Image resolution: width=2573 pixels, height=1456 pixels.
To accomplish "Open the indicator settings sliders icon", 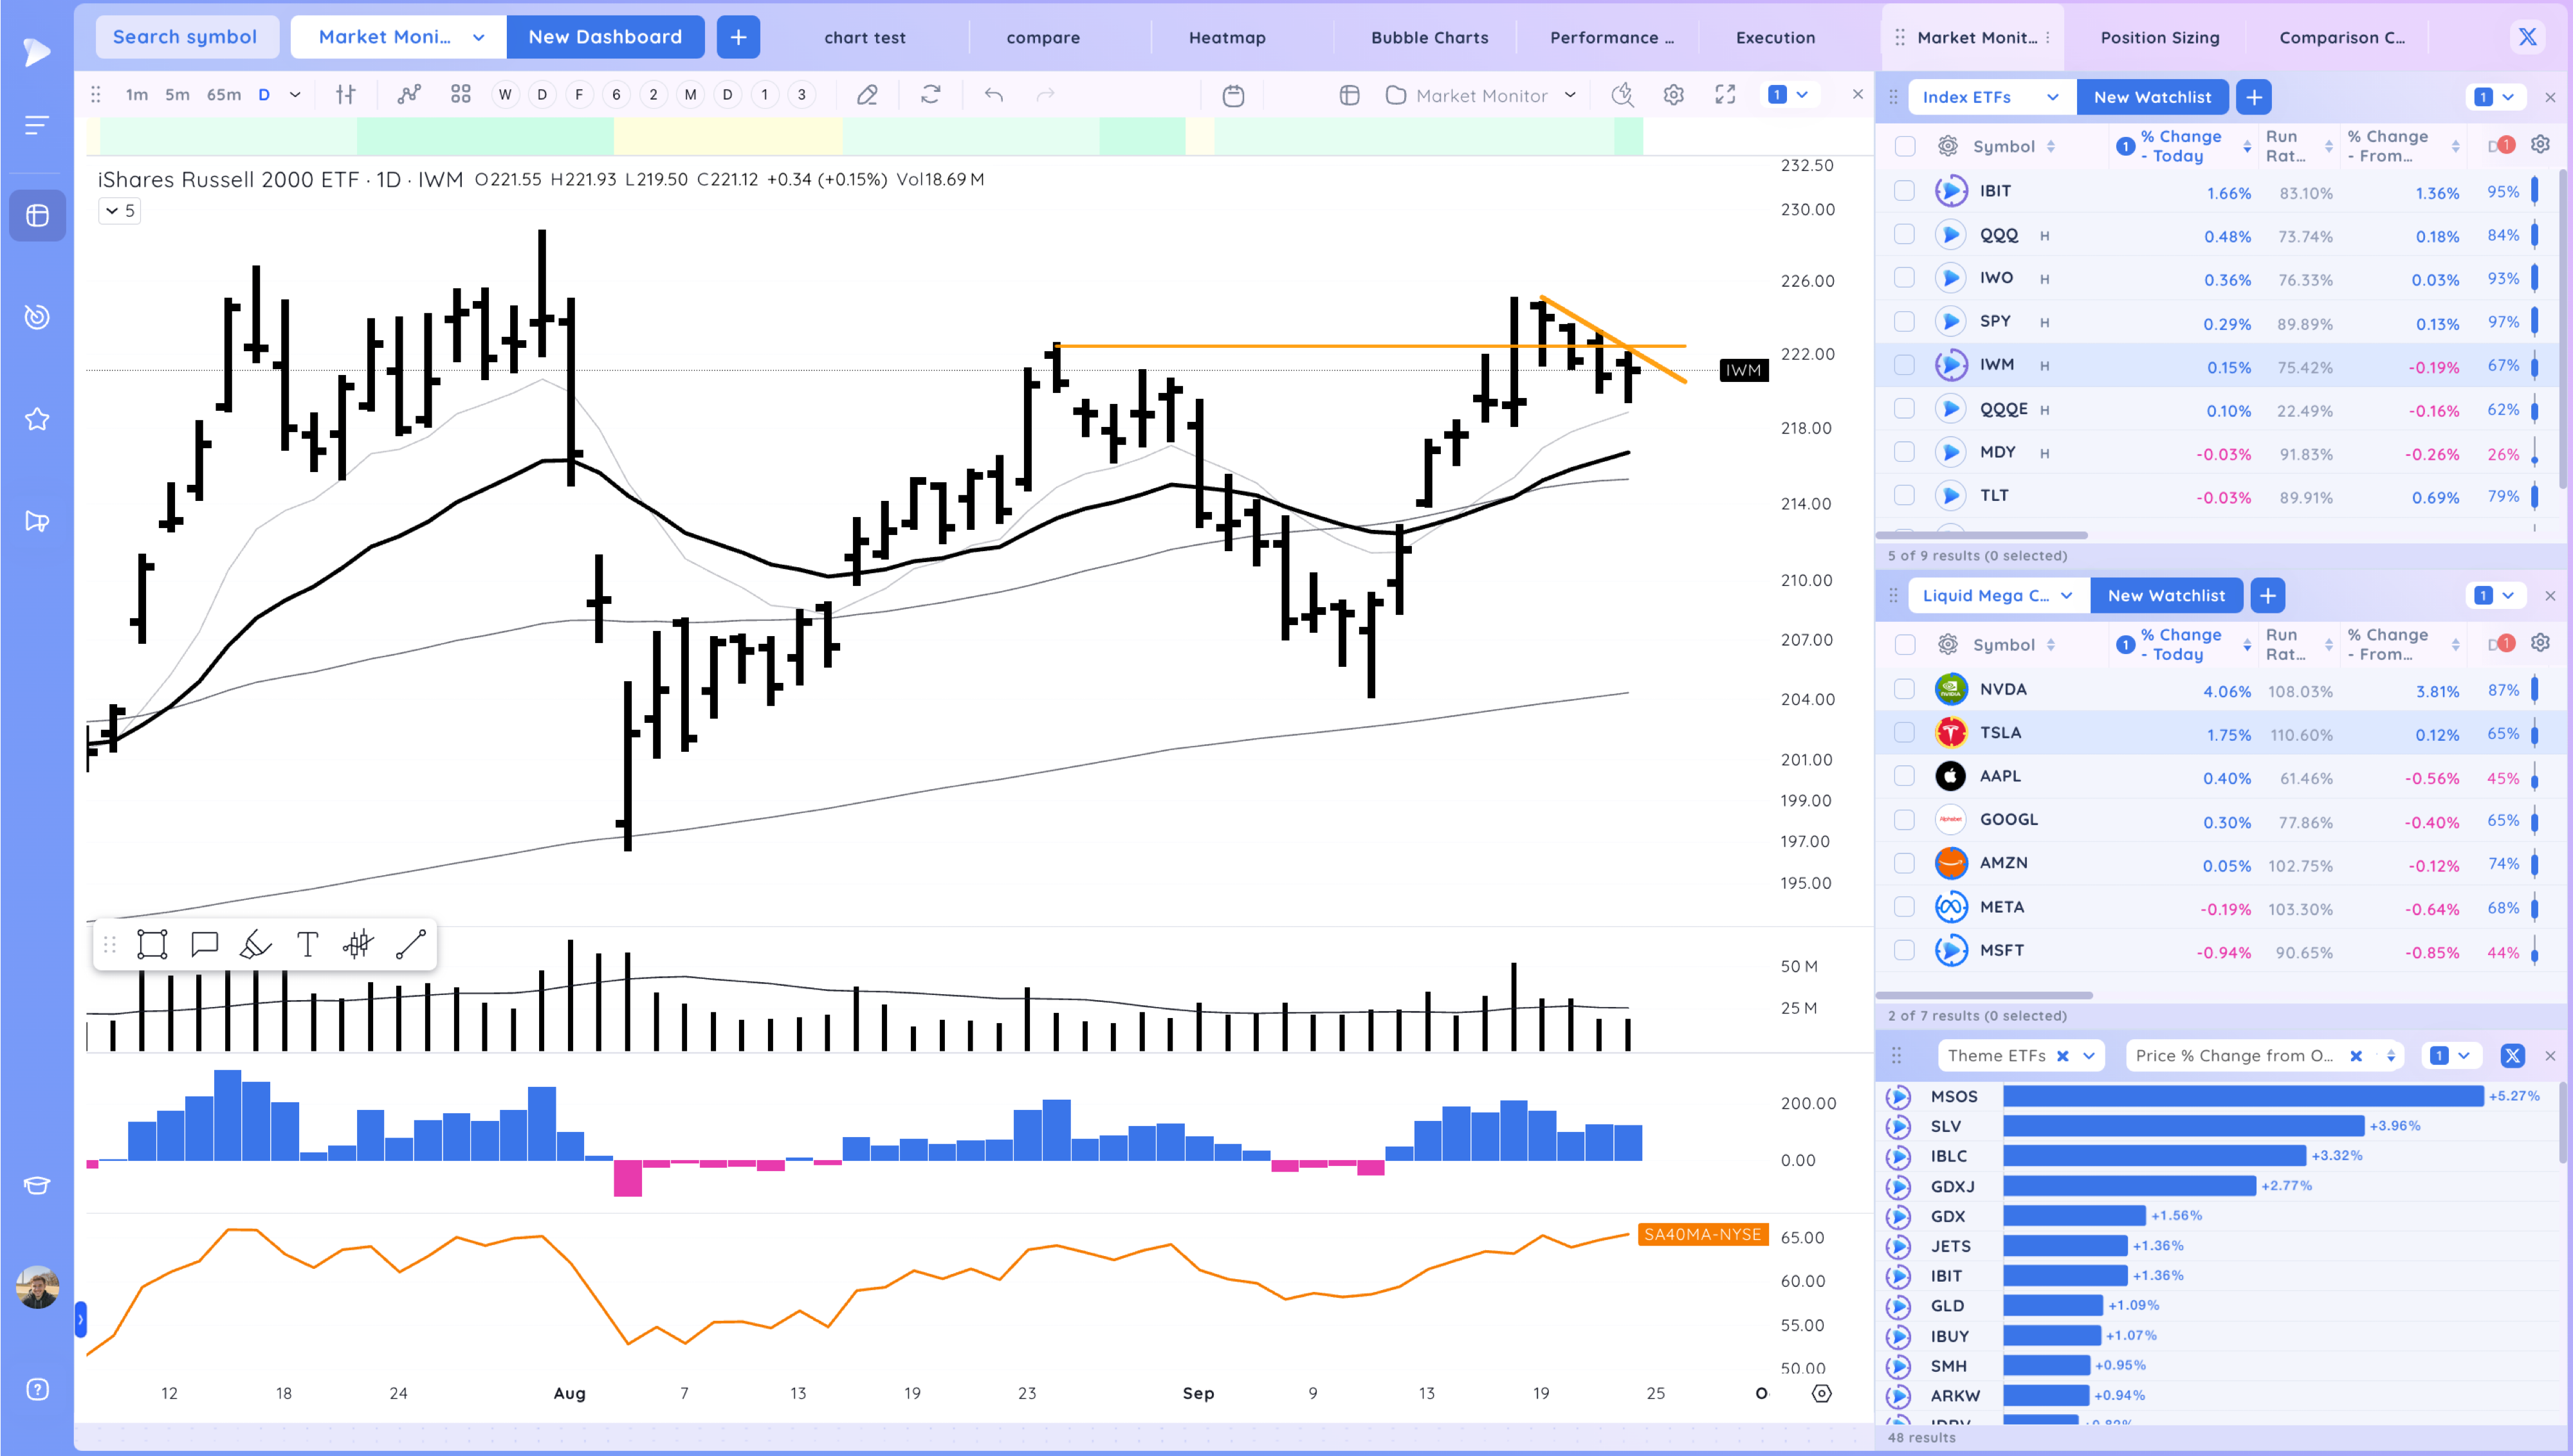I will pyautogui.click(x=345, y=94).
